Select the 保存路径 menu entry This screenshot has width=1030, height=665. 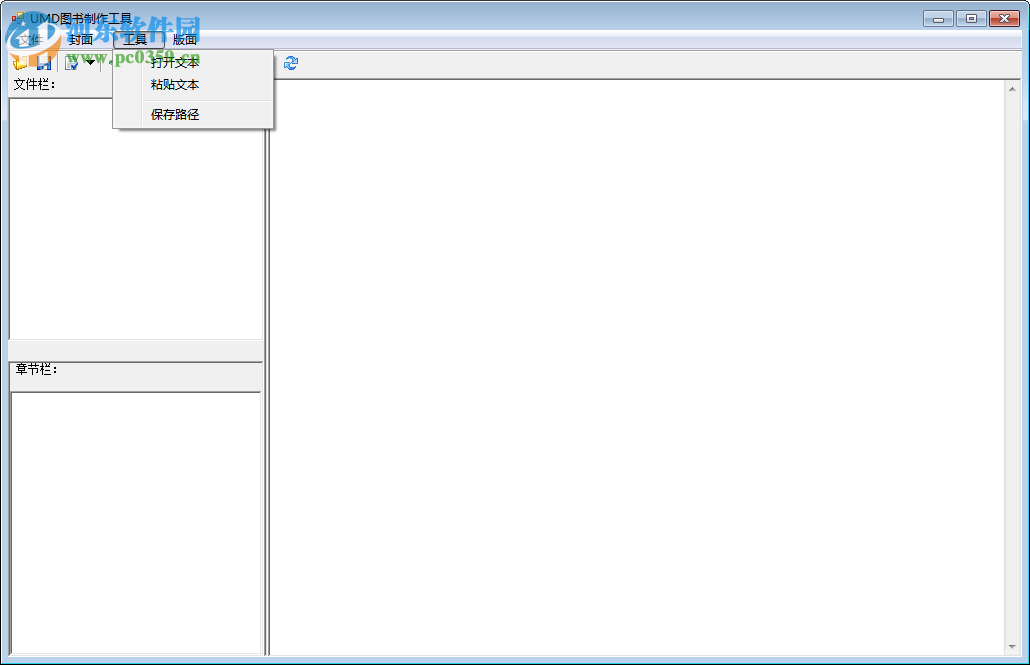coord(193,114)
